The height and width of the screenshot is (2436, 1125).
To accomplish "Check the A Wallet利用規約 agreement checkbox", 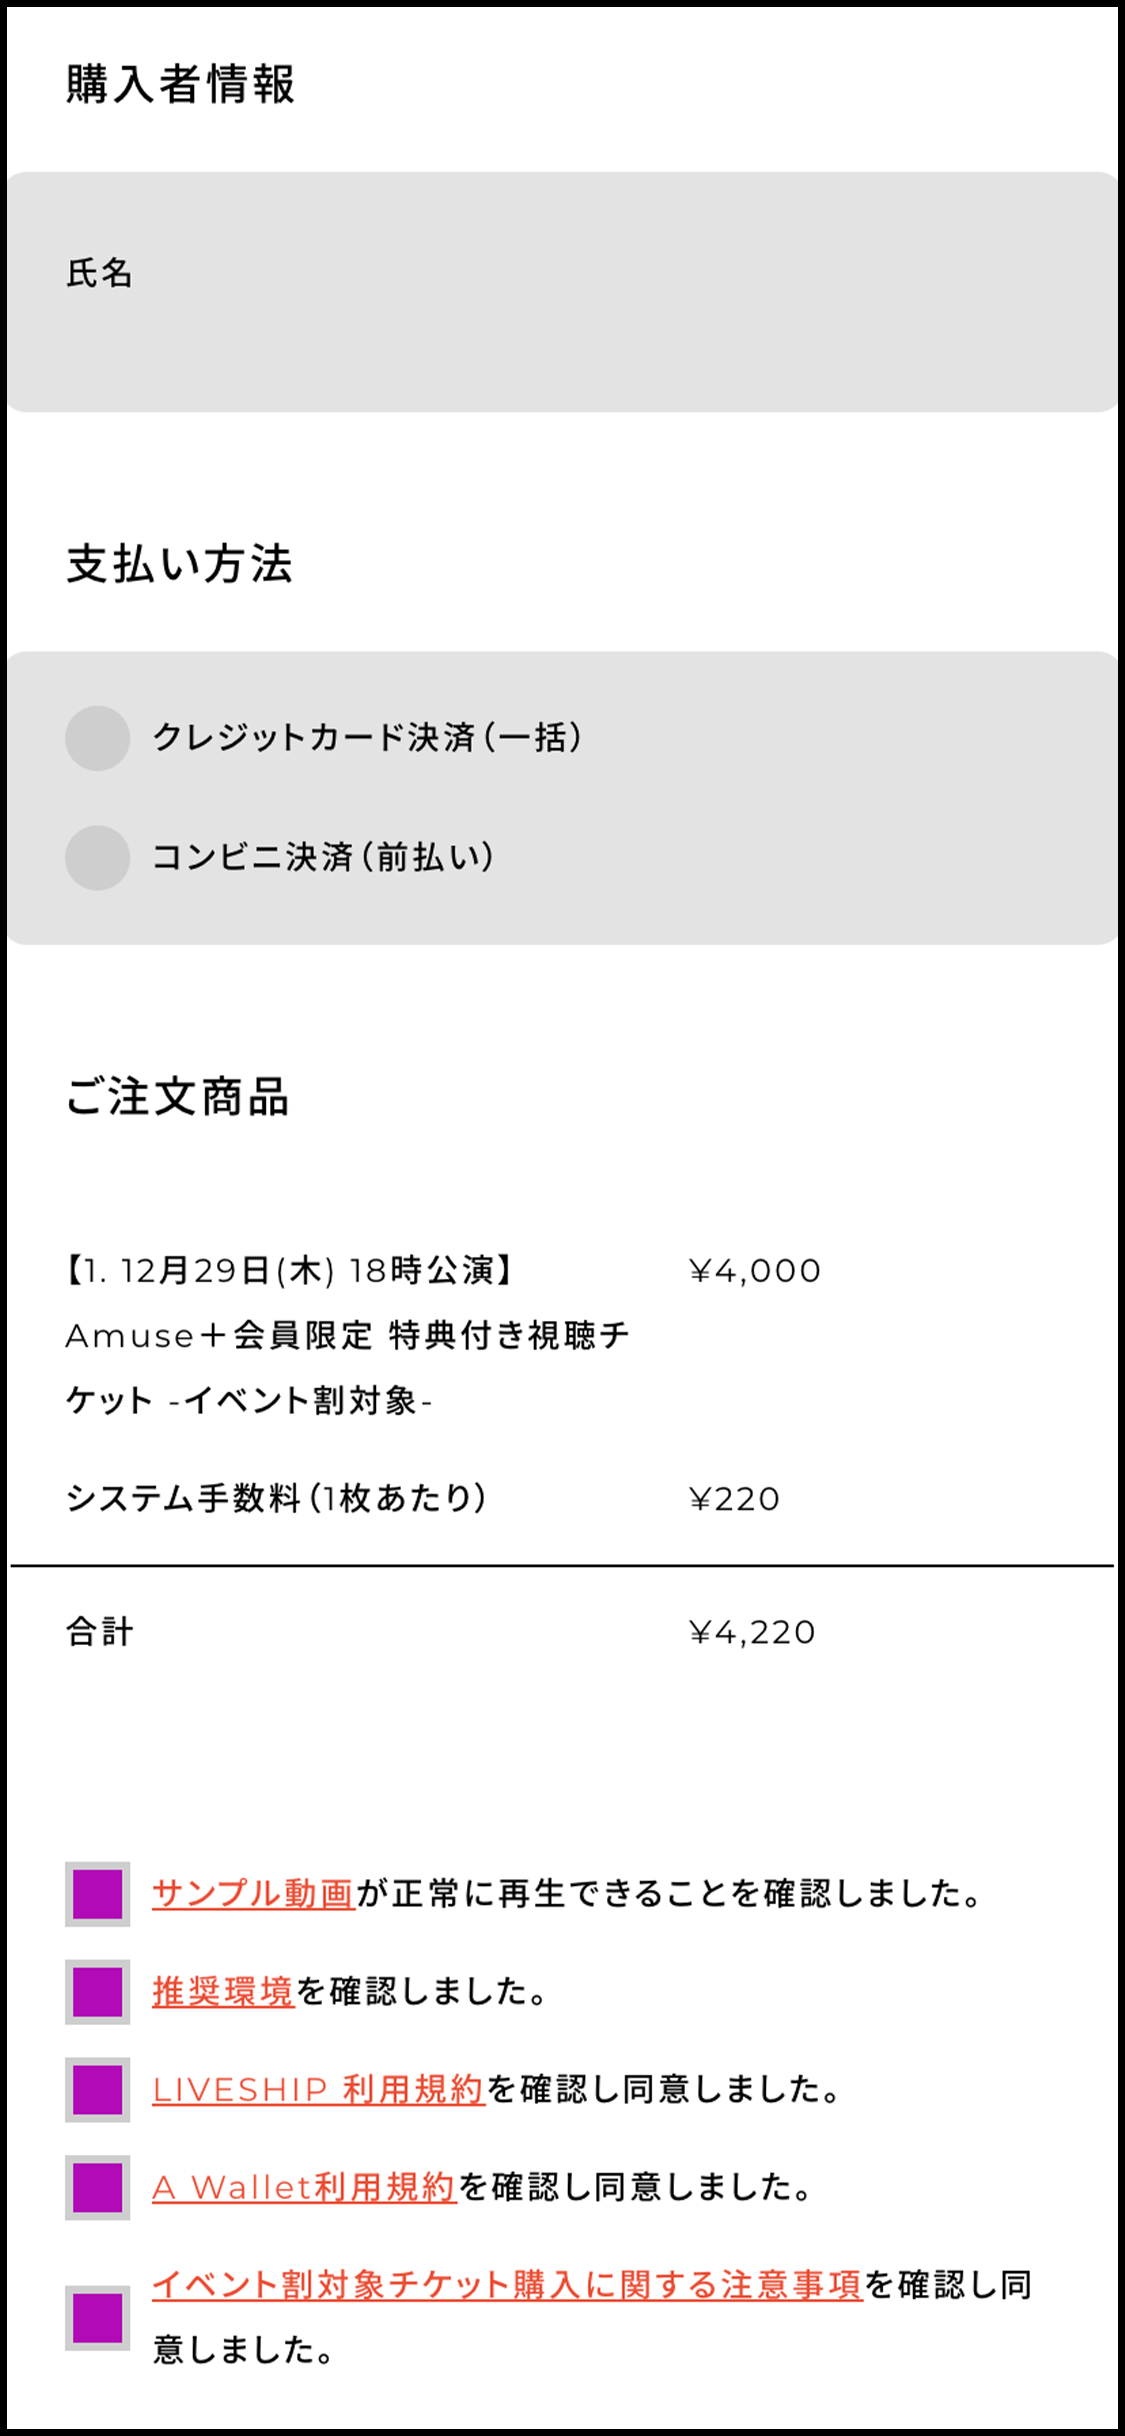I will click(98, 2188).
